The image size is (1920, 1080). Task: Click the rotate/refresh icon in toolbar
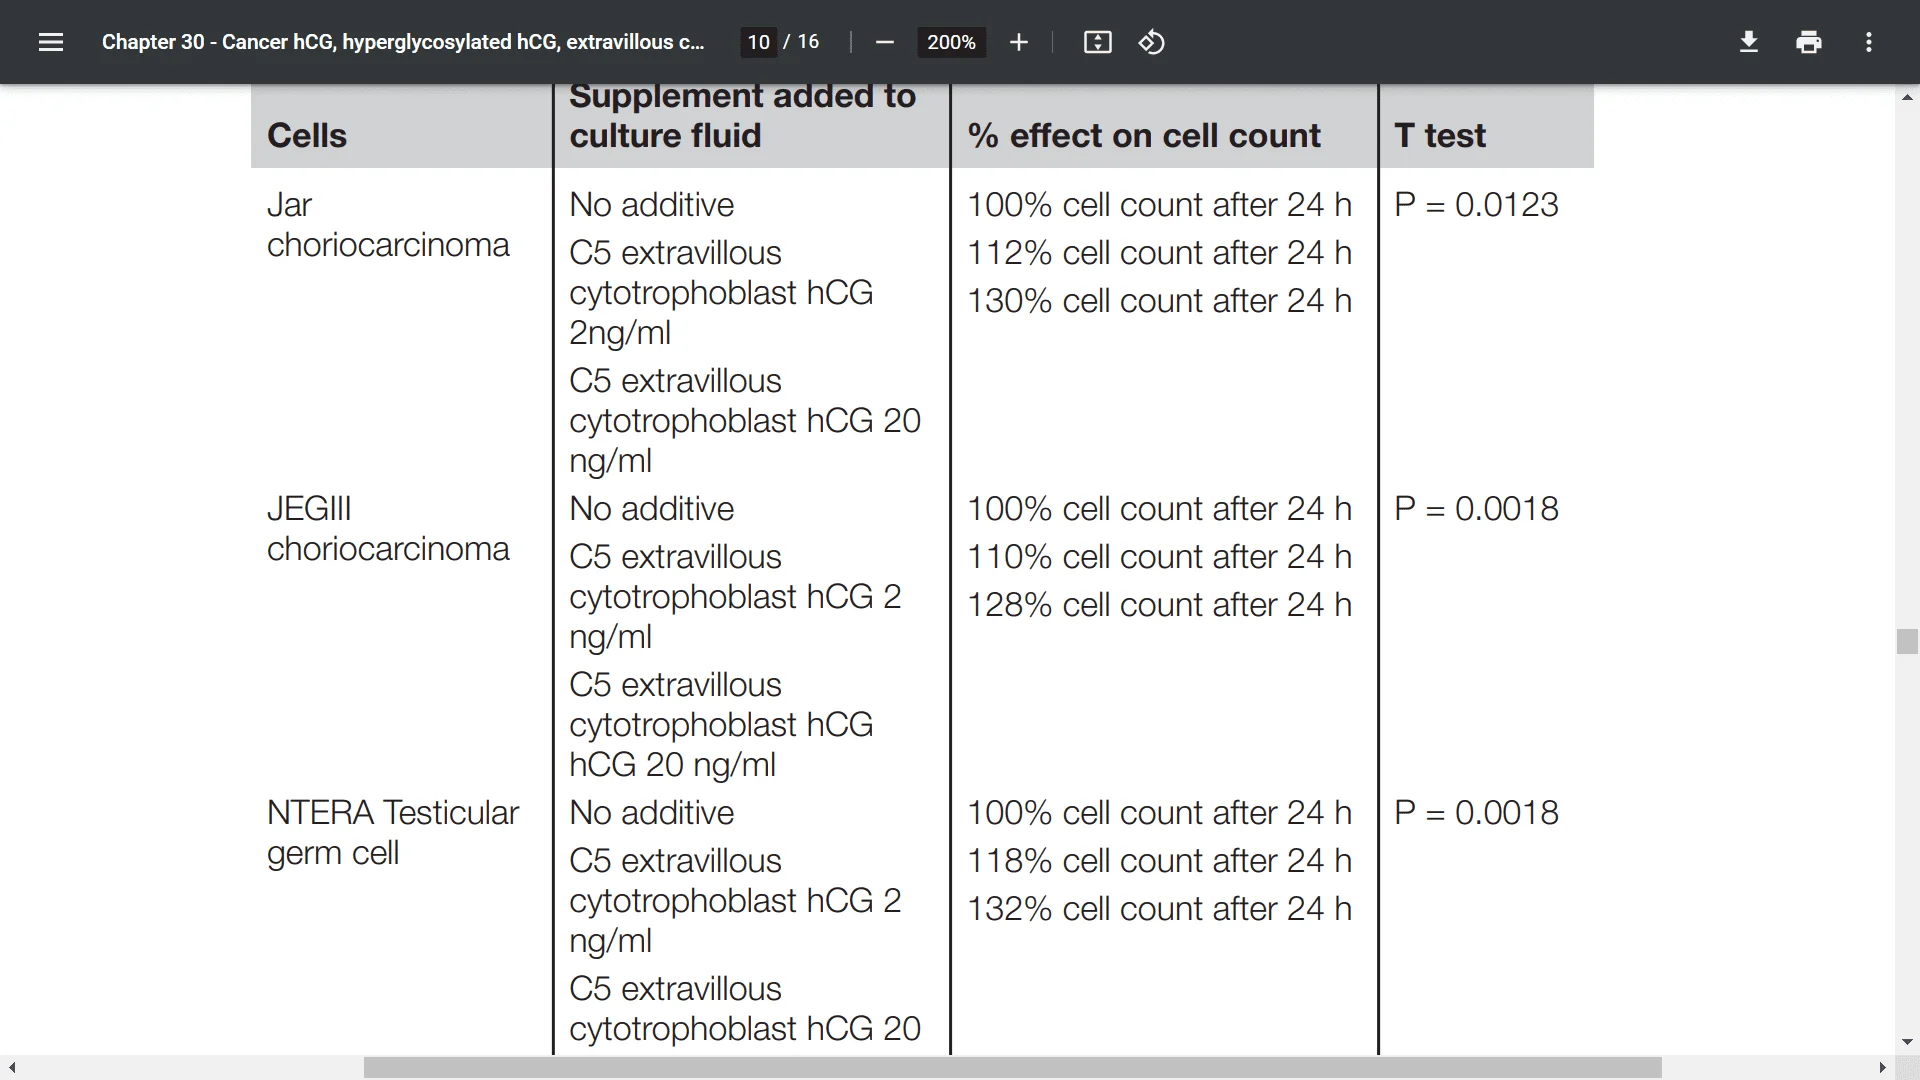[x=1153, y=42]
